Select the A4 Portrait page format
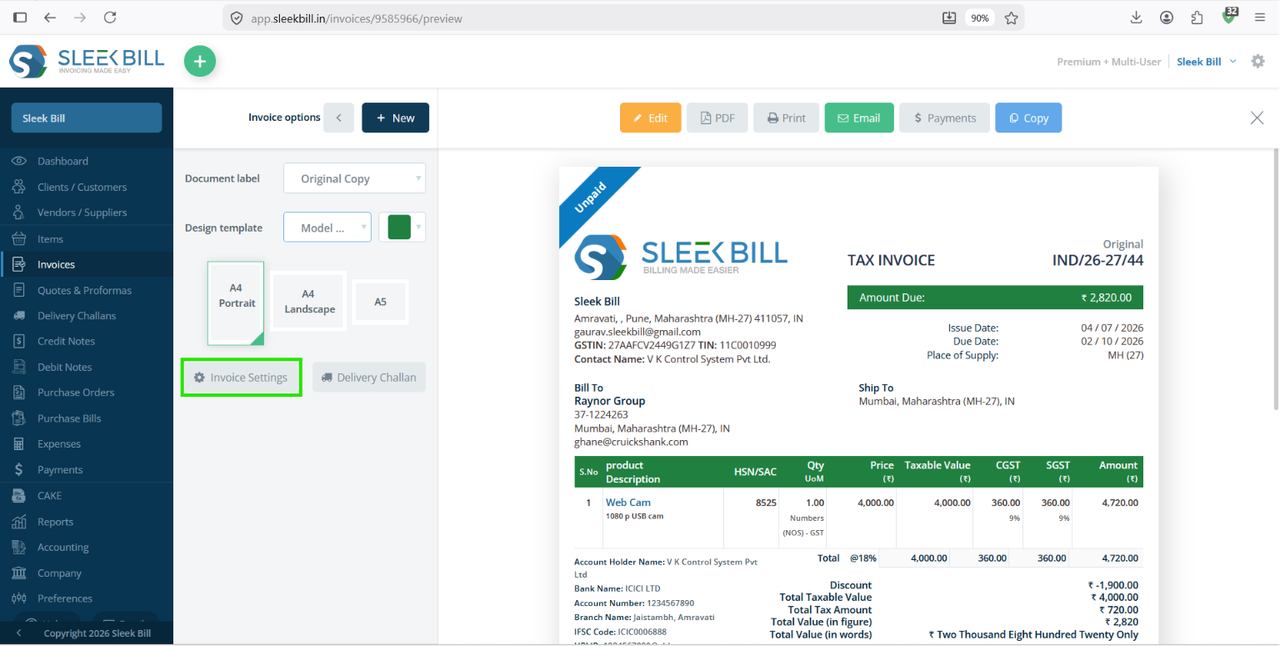Viewport: 1280px width, 646px height. (236, 303)
